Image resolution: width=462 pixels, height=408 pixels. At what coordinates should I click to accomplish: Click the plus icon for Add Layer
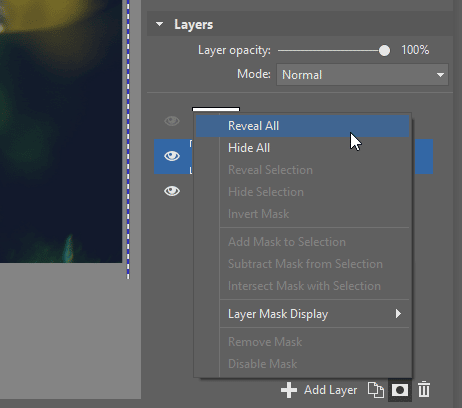(x=289, y=390)
